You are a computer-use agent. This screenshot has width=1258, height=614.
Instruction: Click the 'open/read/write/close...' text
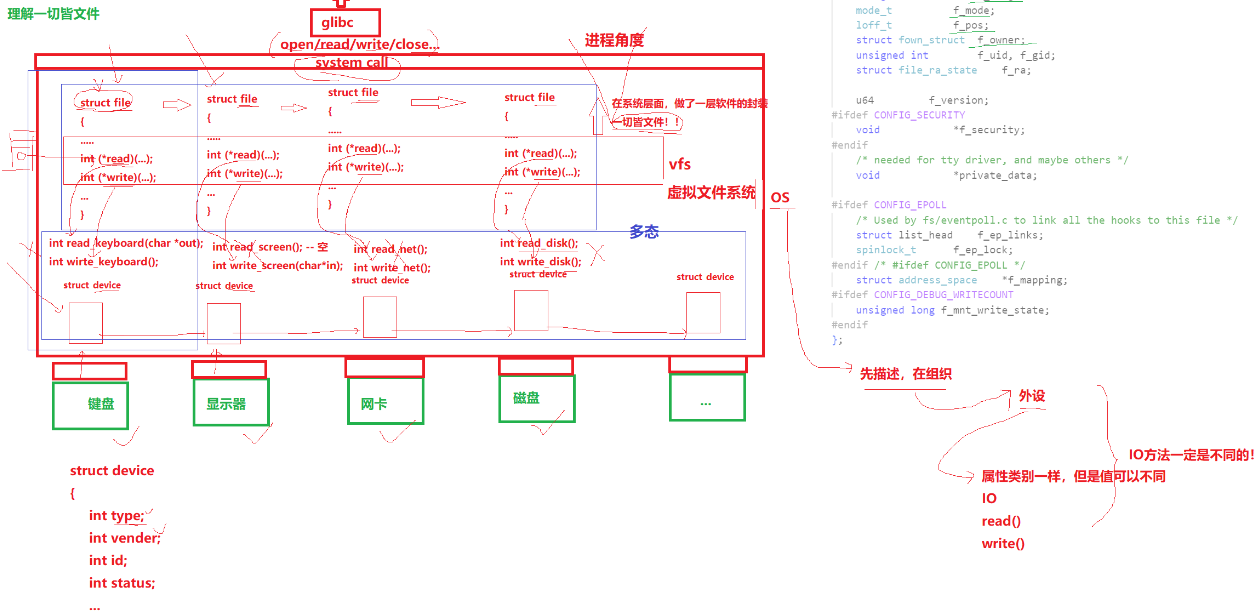pos(359,45)
